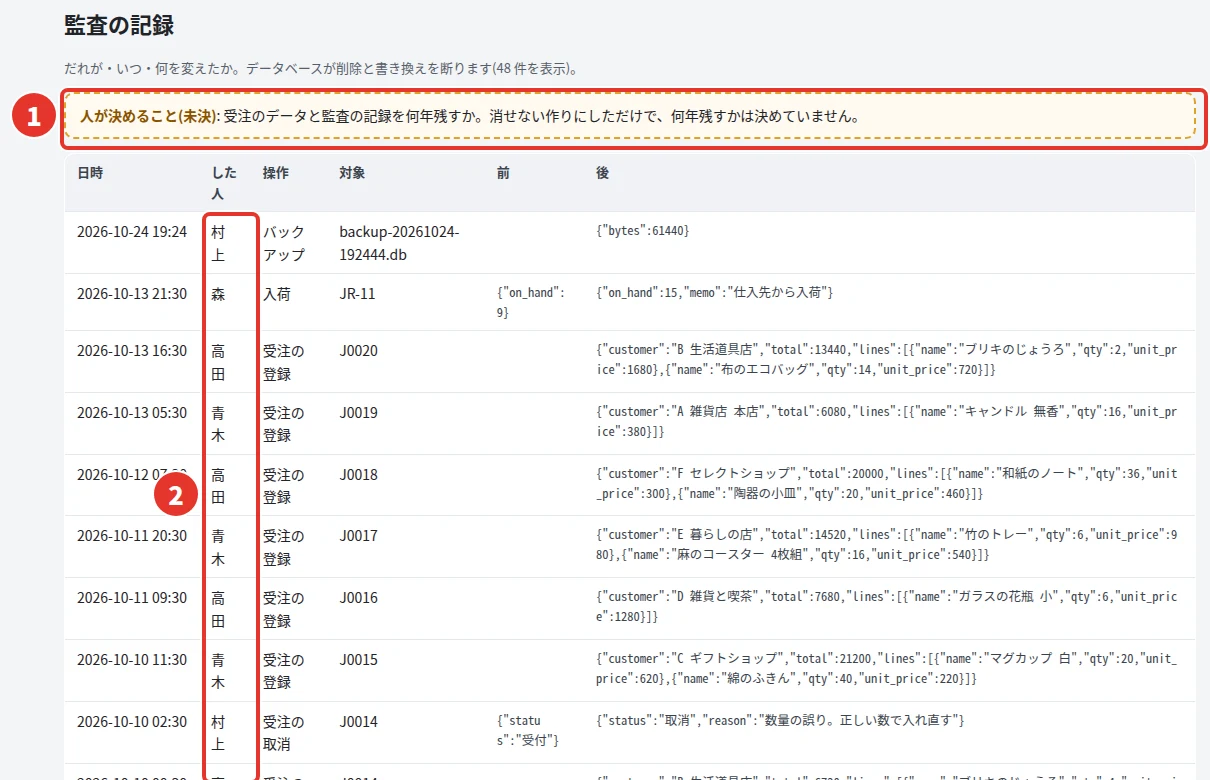The image size is (1210, 780).
Task: Click the after value with 仕入先から入荷 memo
Action: point(715,293)
